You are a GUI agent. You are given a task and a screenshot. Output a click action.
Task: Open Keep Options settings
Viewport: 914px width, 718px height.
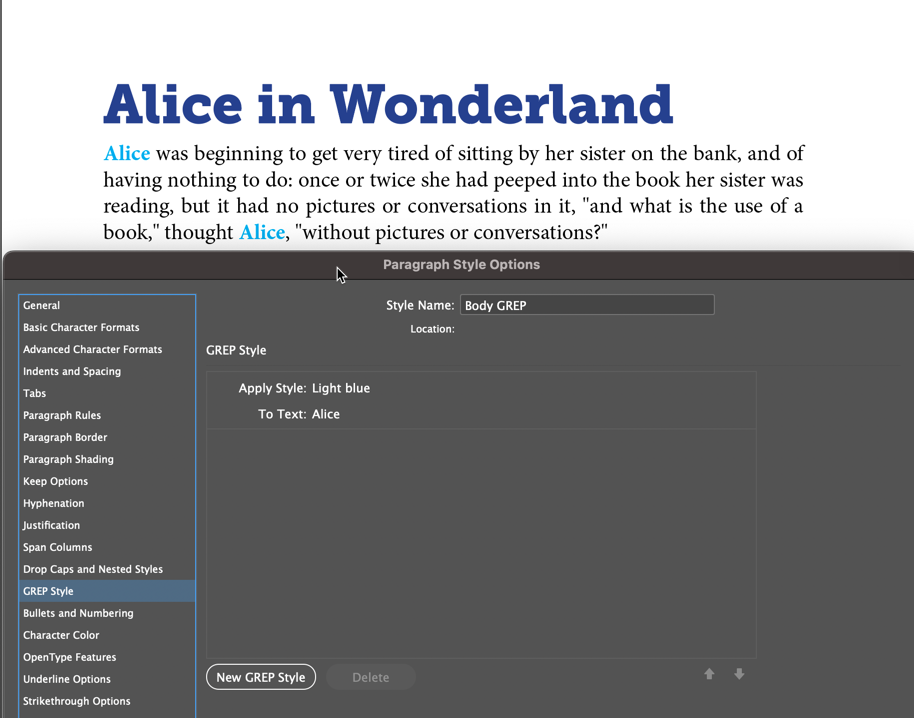tap(107, 481)
